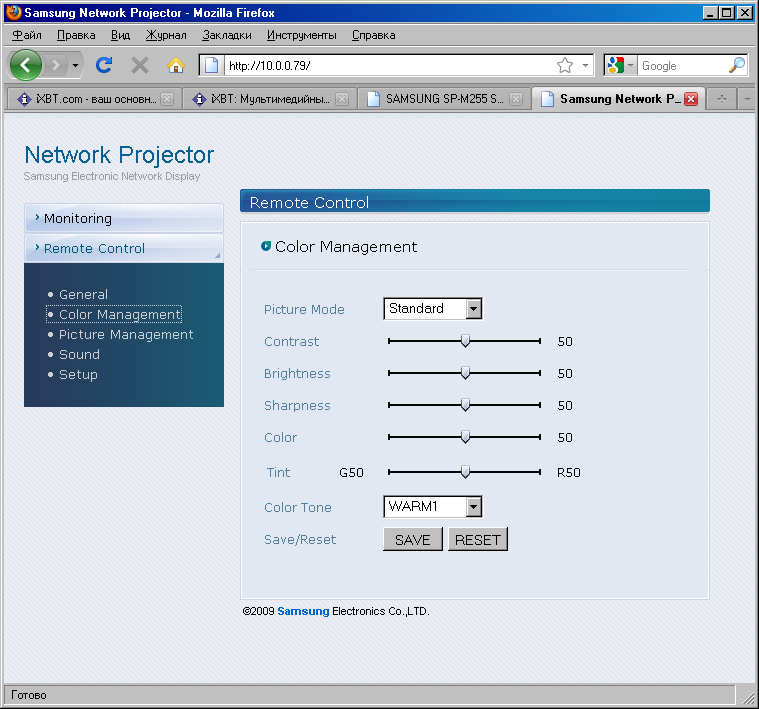The height and width of the screenshot is (709, 759).
Task: Collapse the Remote Control sidebar section
Action: [x=124, y=248]
